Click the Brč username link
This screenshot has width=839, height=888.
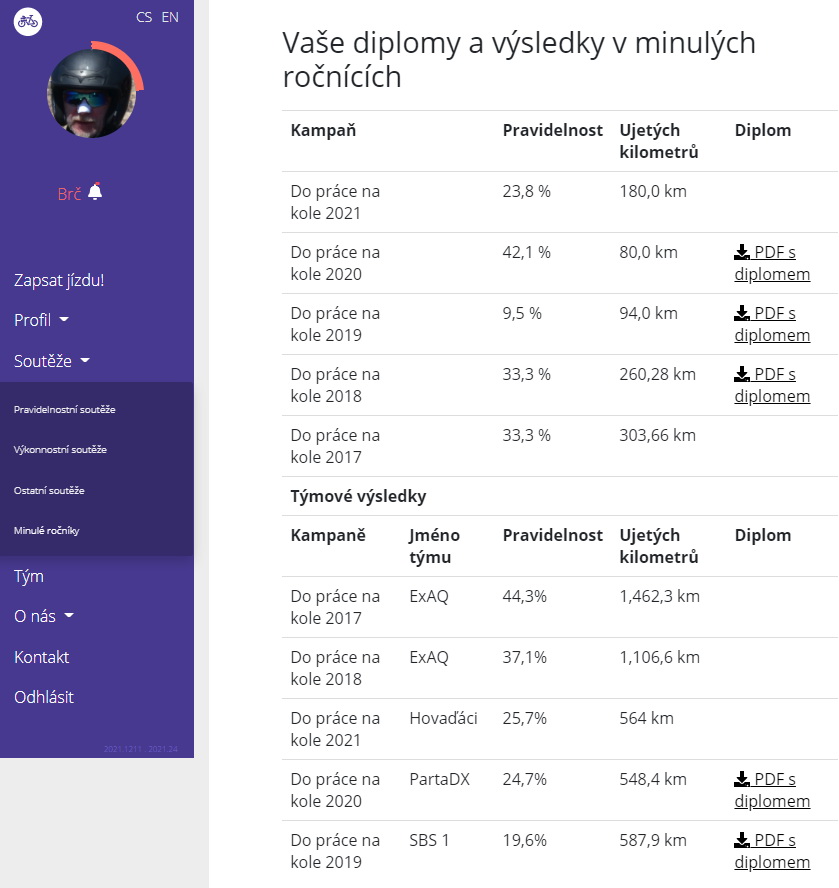(69, 194)
